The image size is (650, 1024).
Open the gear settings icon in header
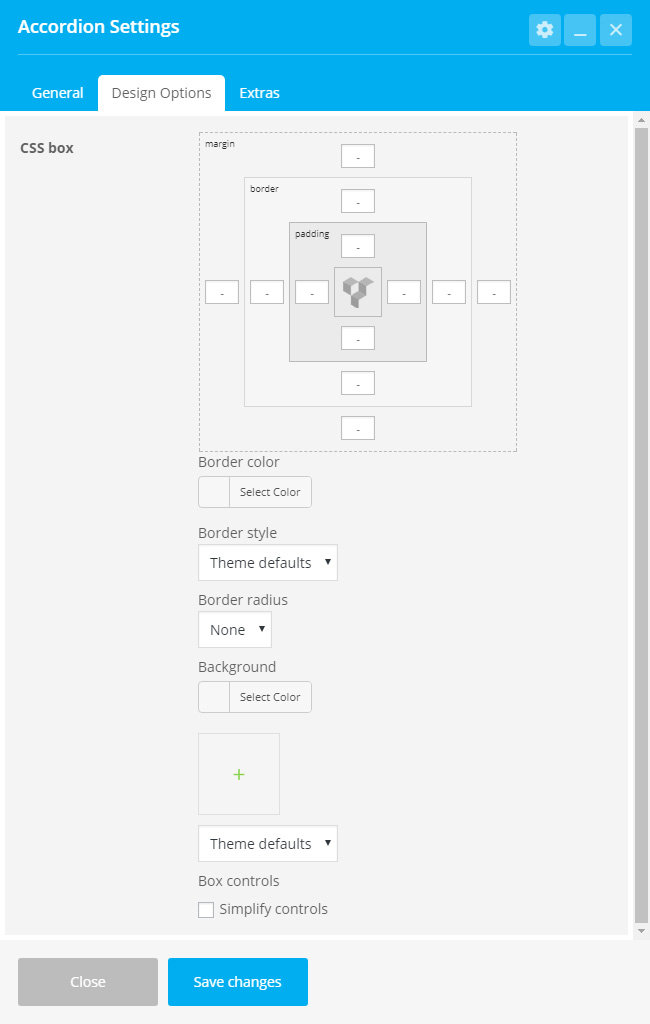click(545, 30)
